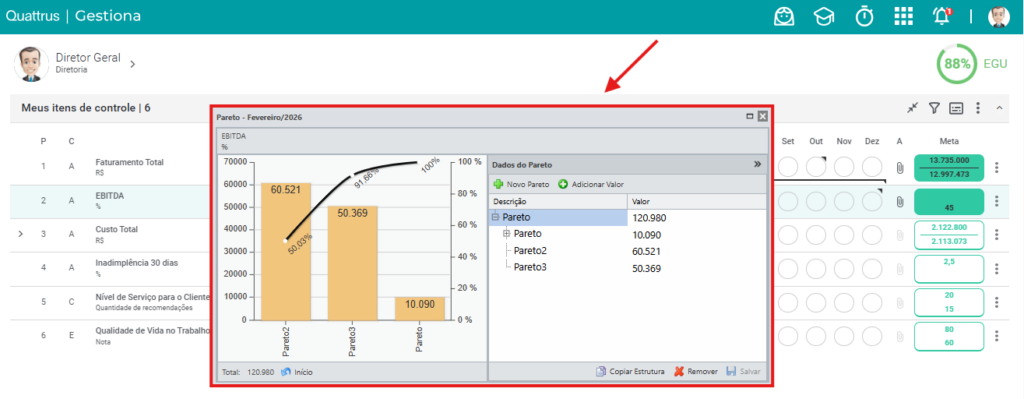This screenshot has height=399, width=1024.
Task: Select the Pareto2 value 60.521 cell
Action: [x=697, y=251]
